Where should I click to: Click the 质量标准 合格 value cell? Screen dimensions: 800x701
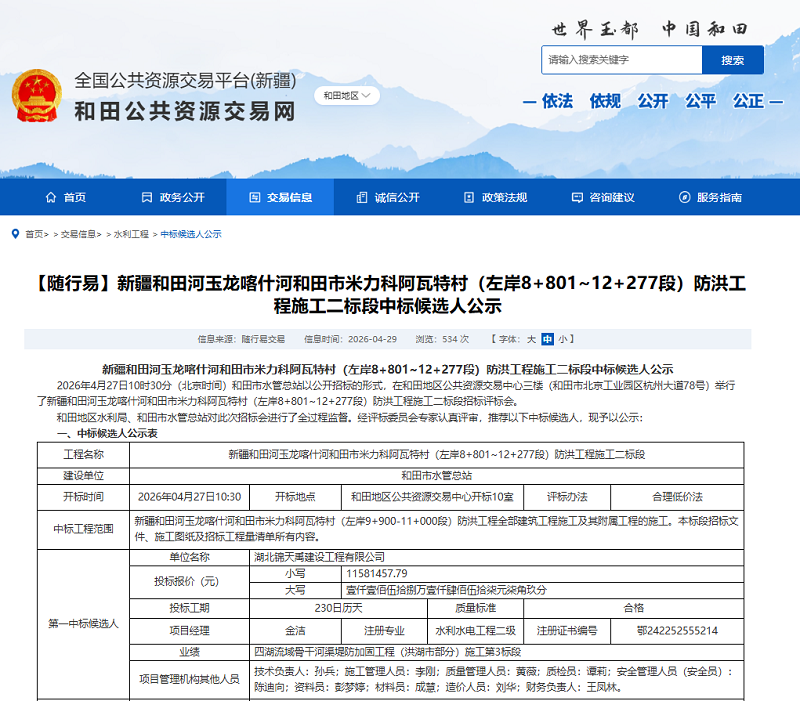tap(633, 608)
